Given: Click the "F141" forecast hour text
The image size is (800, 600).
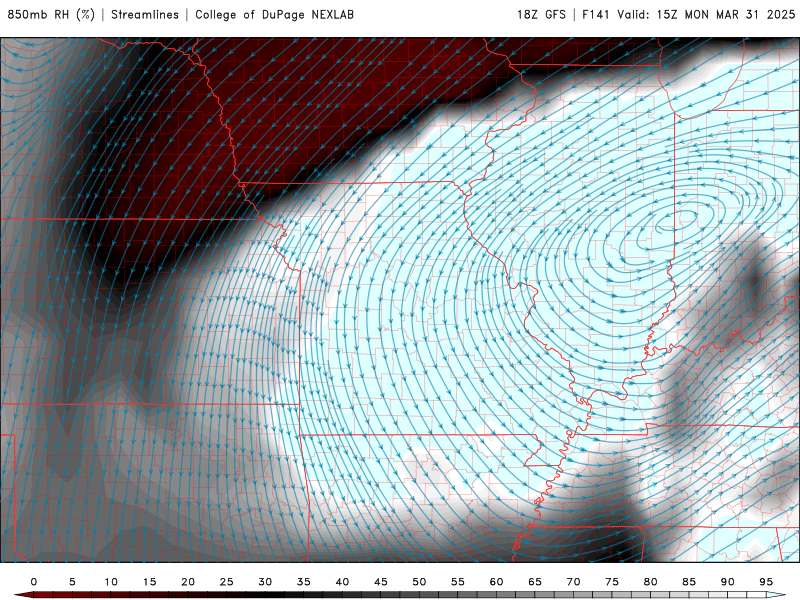Looking at the screenshot, I should coord(595,14).
